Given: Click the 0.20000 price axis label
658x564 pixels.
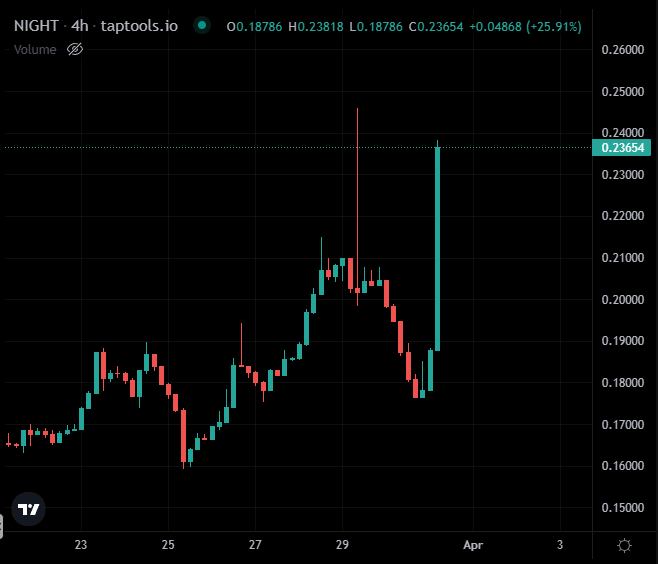Looking at the screenshot, I should (x=623, y=300).
